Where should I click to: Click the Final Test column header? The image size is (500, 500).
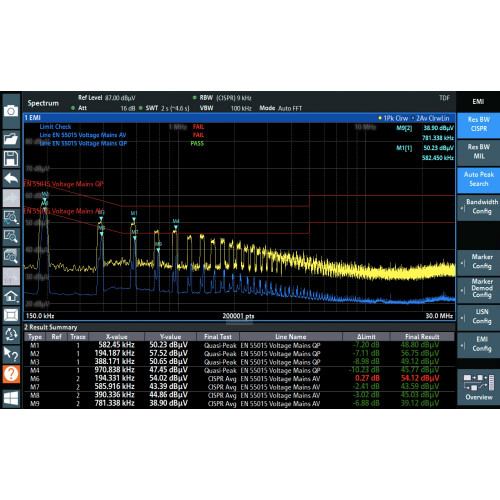pyautogui.click(x=218, y=337)
